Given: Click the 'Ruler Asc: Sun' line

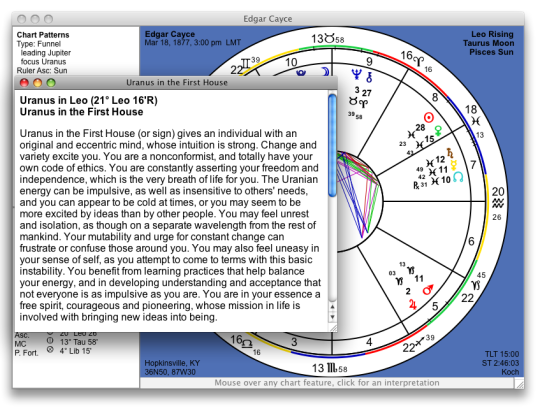Looking at the screenshot, I should [x=42, y=71].
